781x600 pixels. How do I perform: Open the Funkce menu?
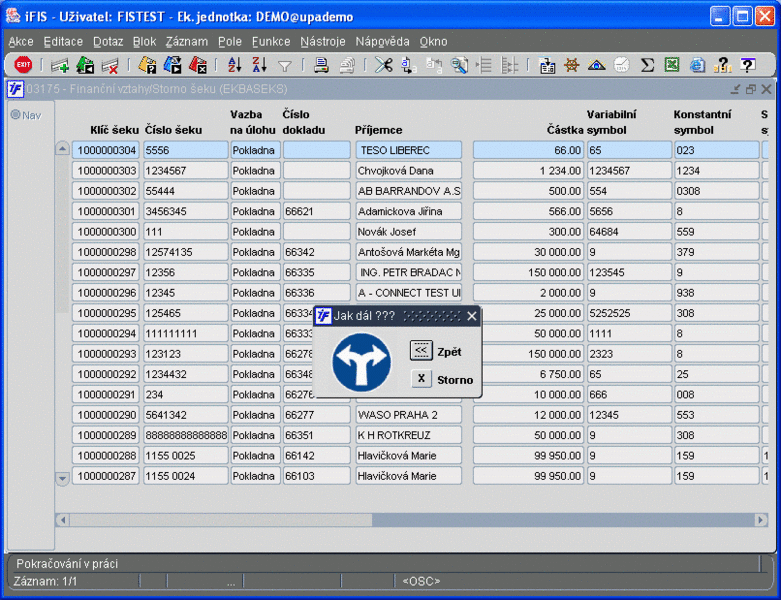(x=271, y=42)
